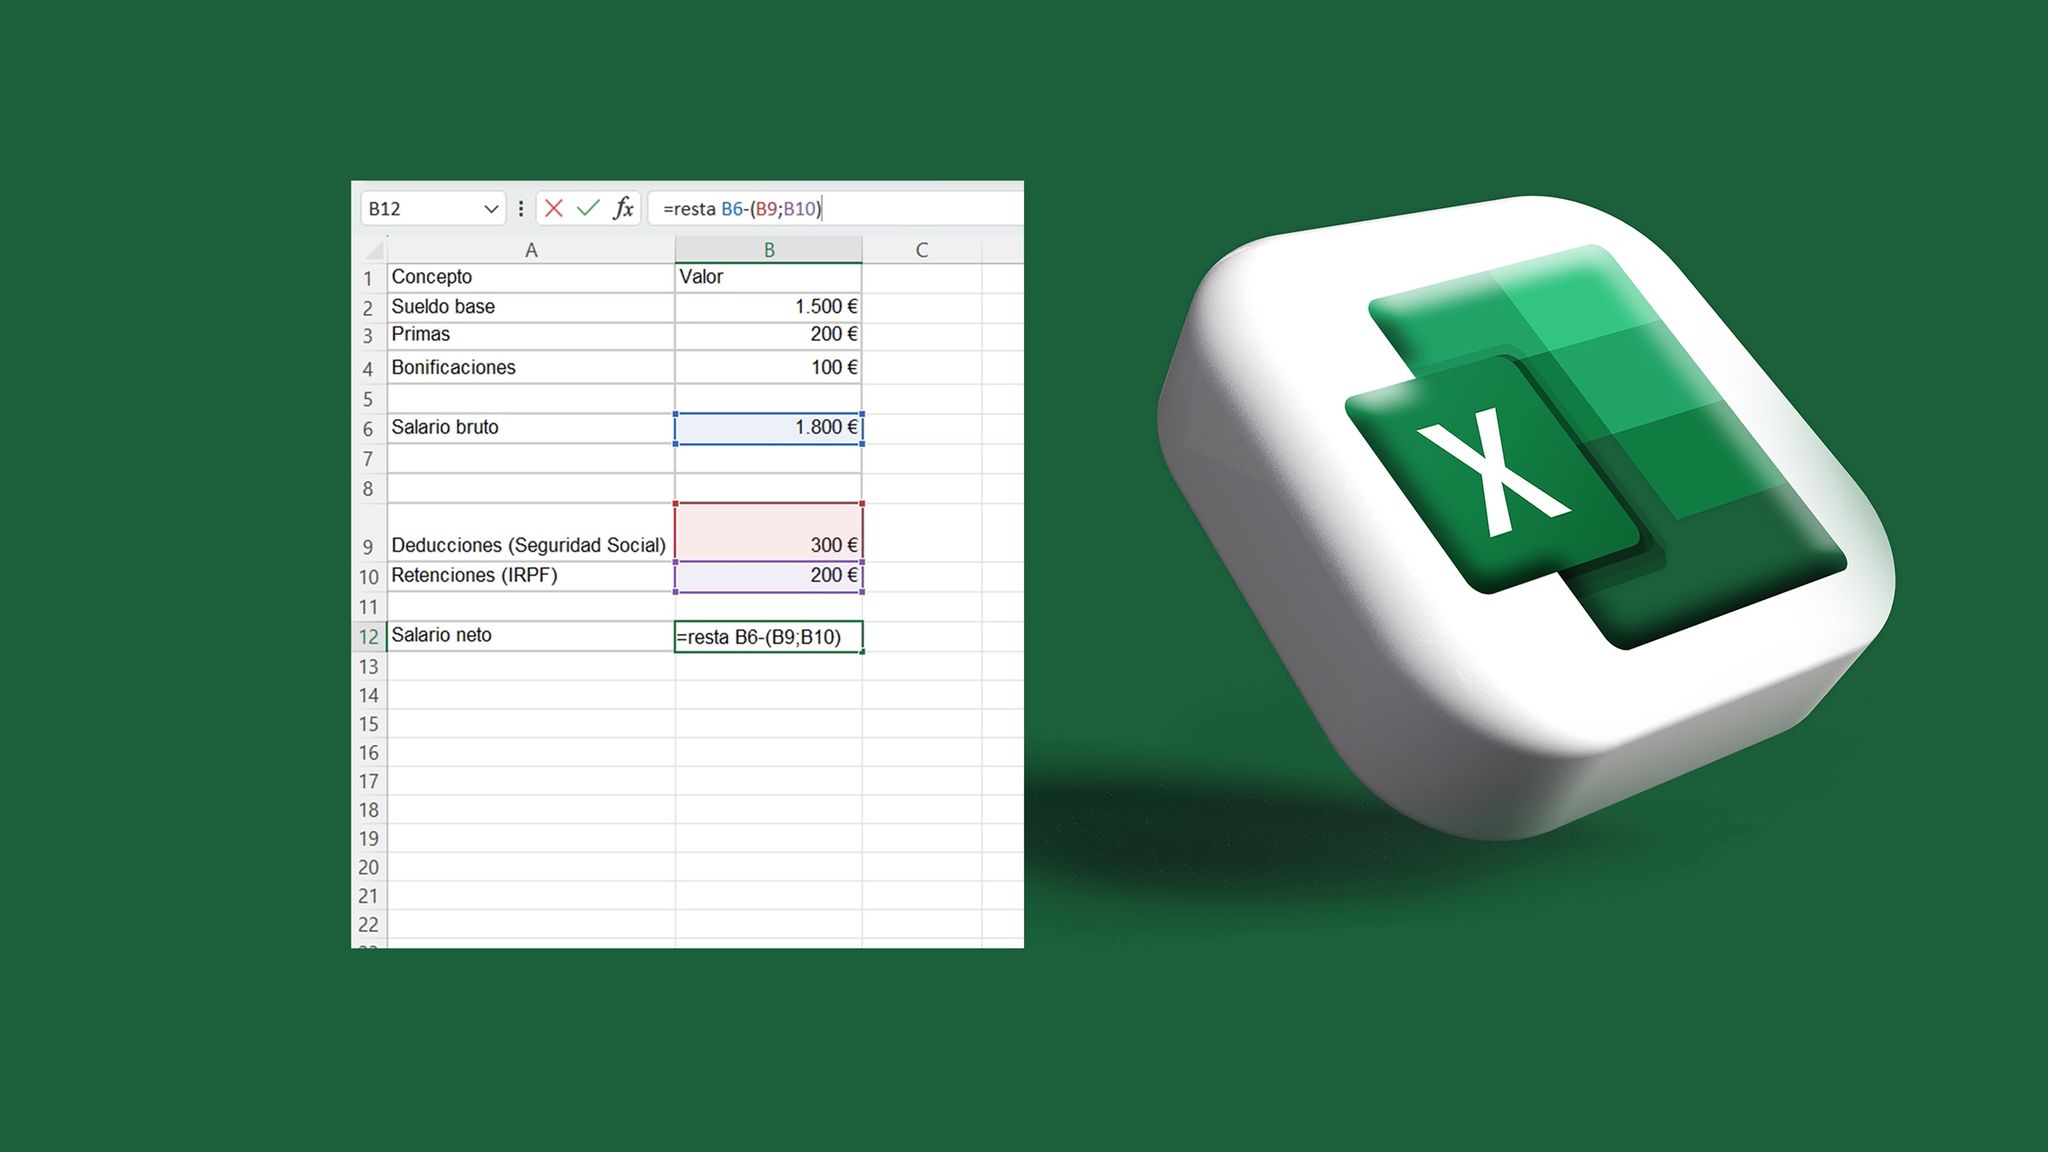The height and width of the screenshot is (1152, 2048).
Task: Select the Bonificaciones label cell
Action: [530, 367]
